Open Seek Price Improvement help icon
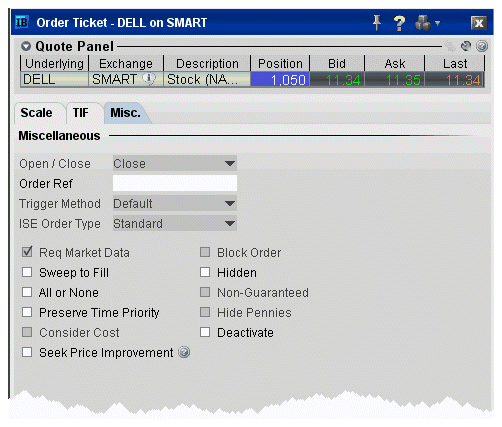Viewport: 502px width, 427px height. (x=184, y=352)
